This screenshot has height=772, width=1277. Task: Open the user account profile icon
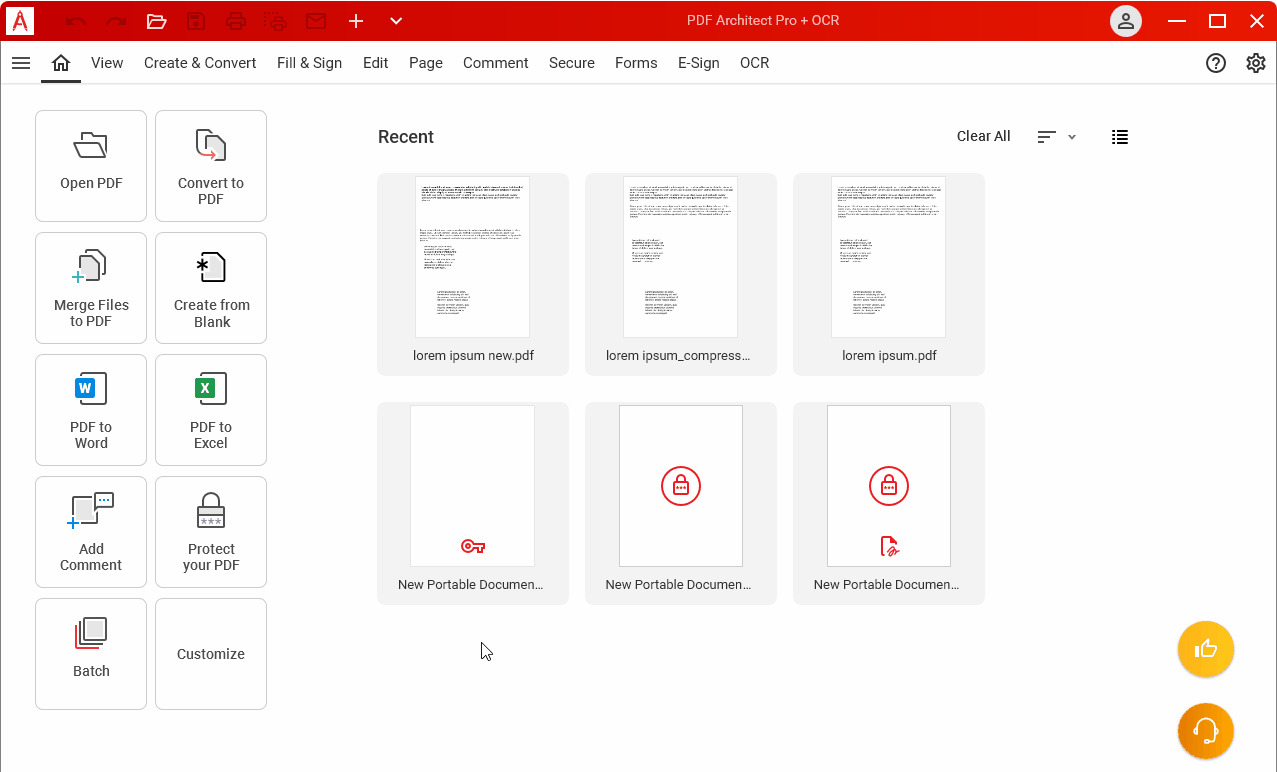coord(1126,21)
